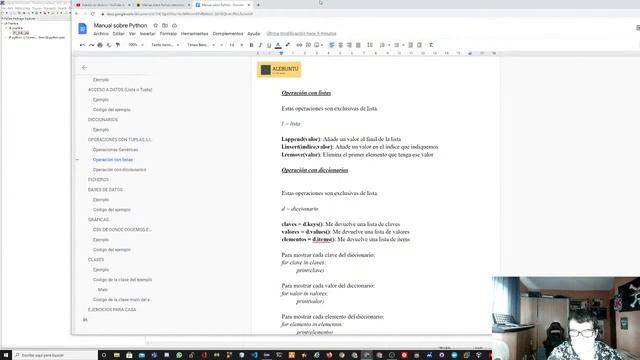Open the paragraph style dropdown
This screenshot has width=640, height=360.
[x=165, y=45]
